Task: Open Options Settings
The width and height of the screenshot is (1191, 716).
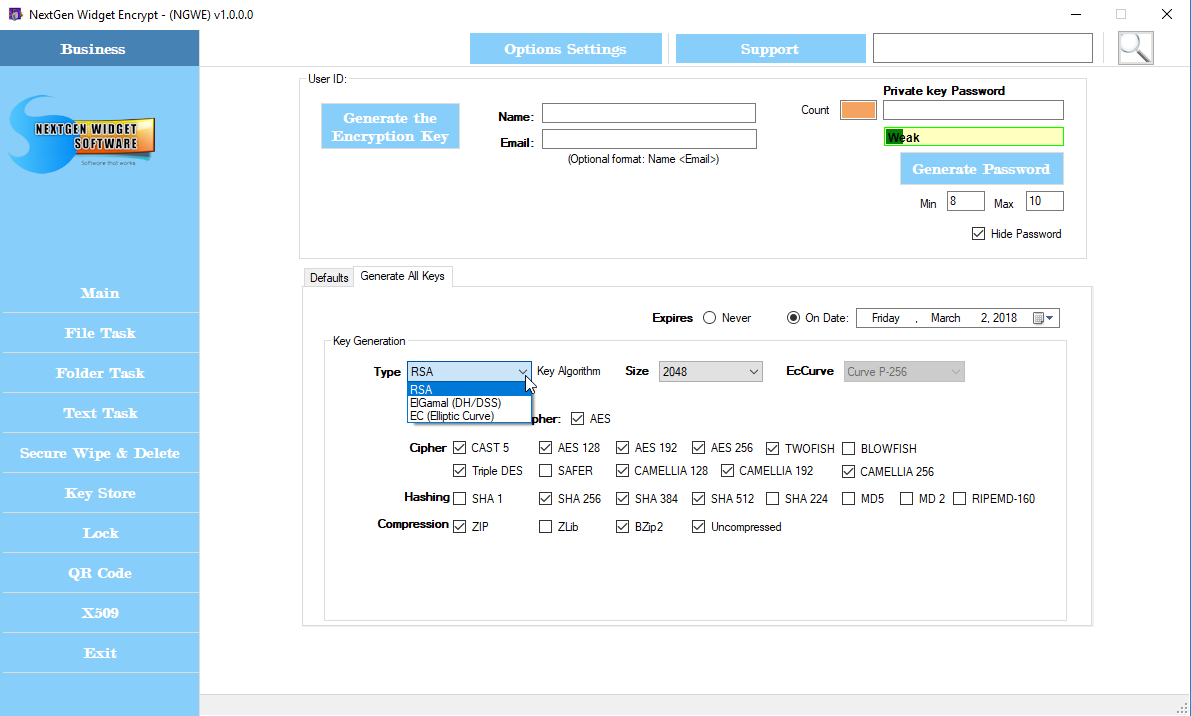Action: (566, 49)
